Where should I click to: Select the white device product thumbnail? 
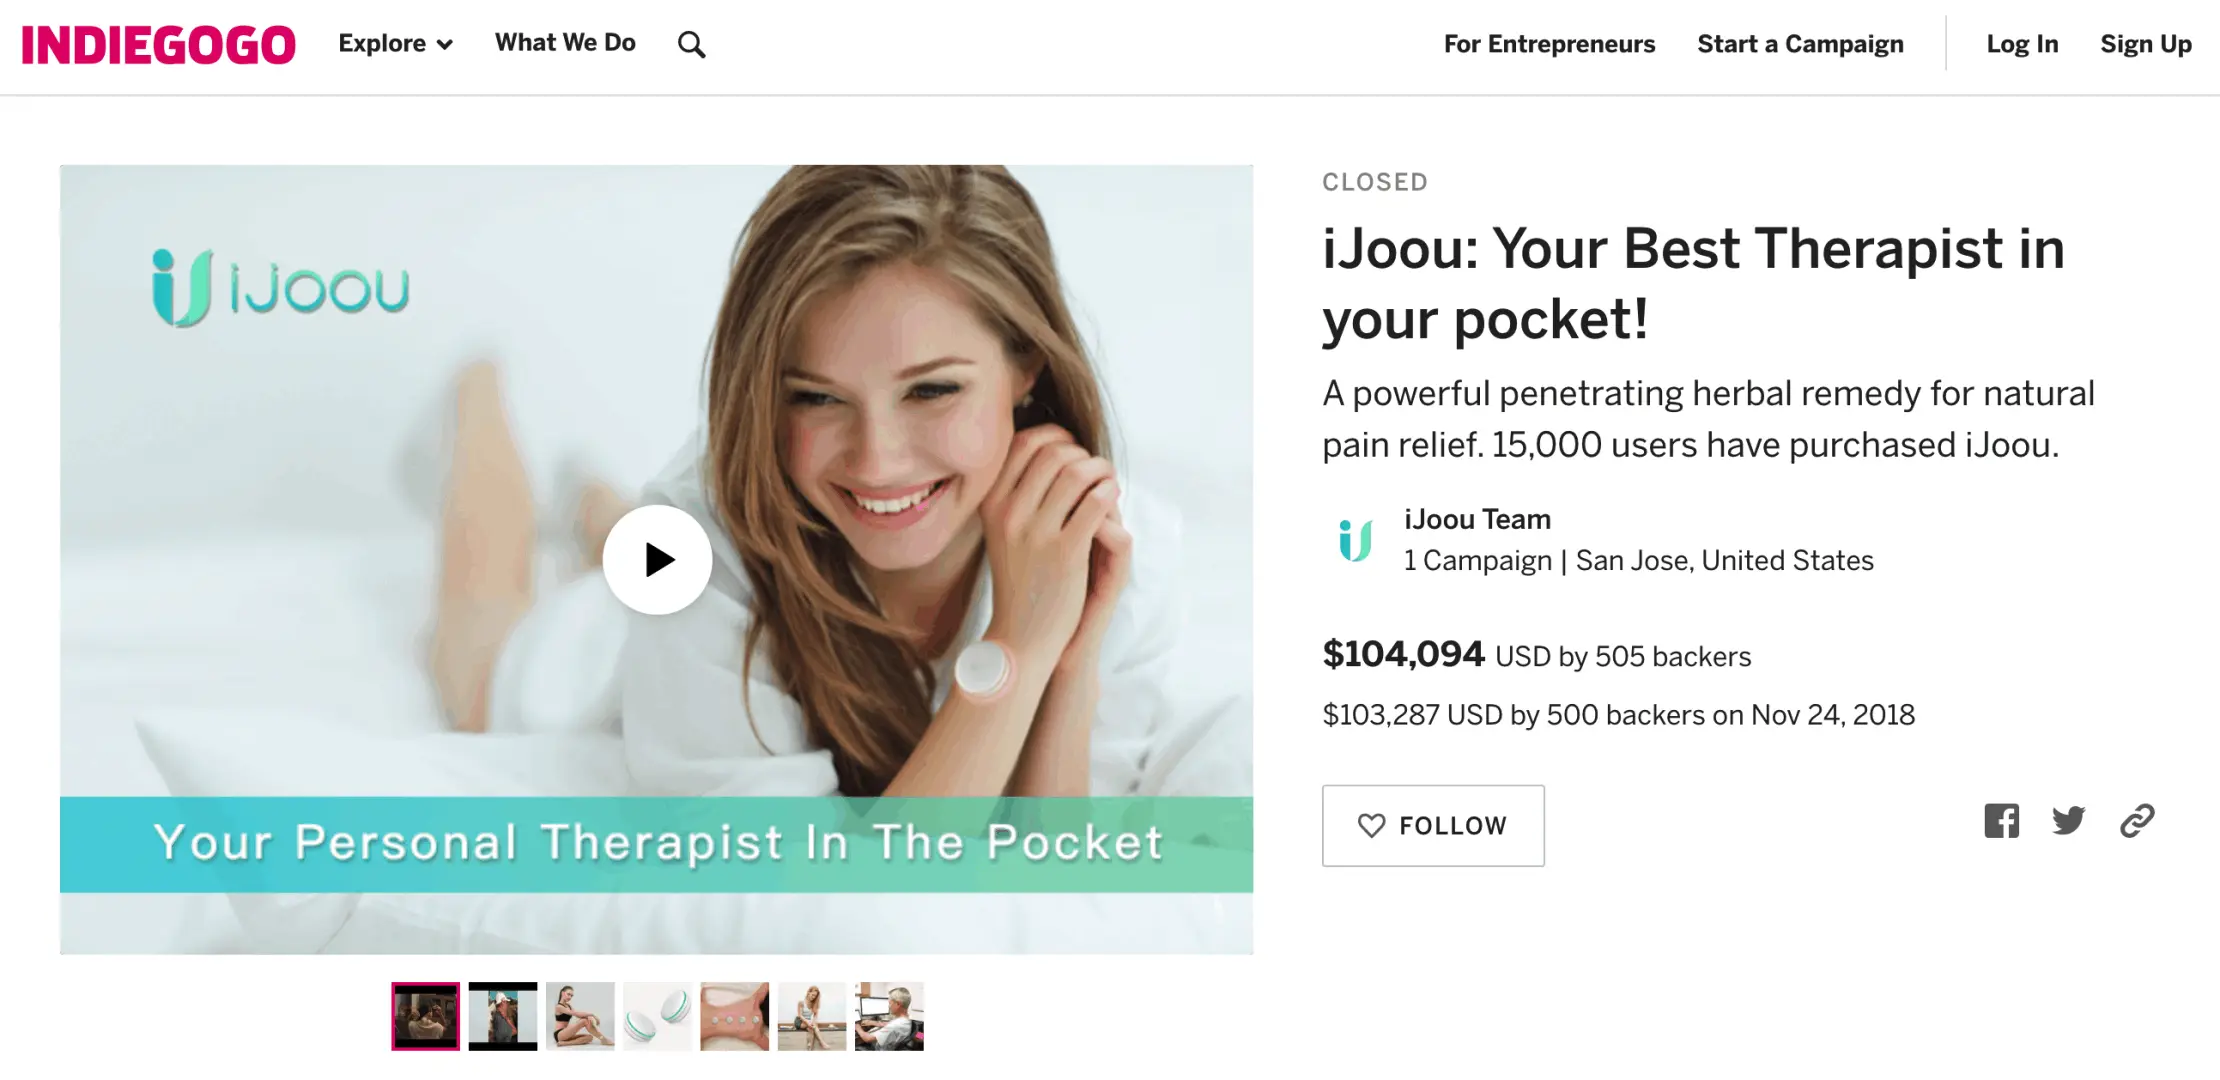click(x=657, y=1016)
